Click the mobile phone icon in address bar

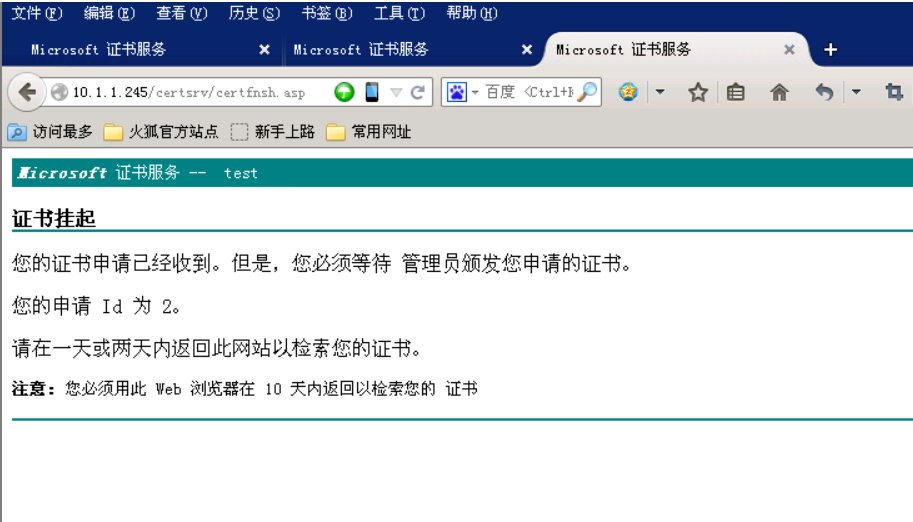(x=371, y=92)
